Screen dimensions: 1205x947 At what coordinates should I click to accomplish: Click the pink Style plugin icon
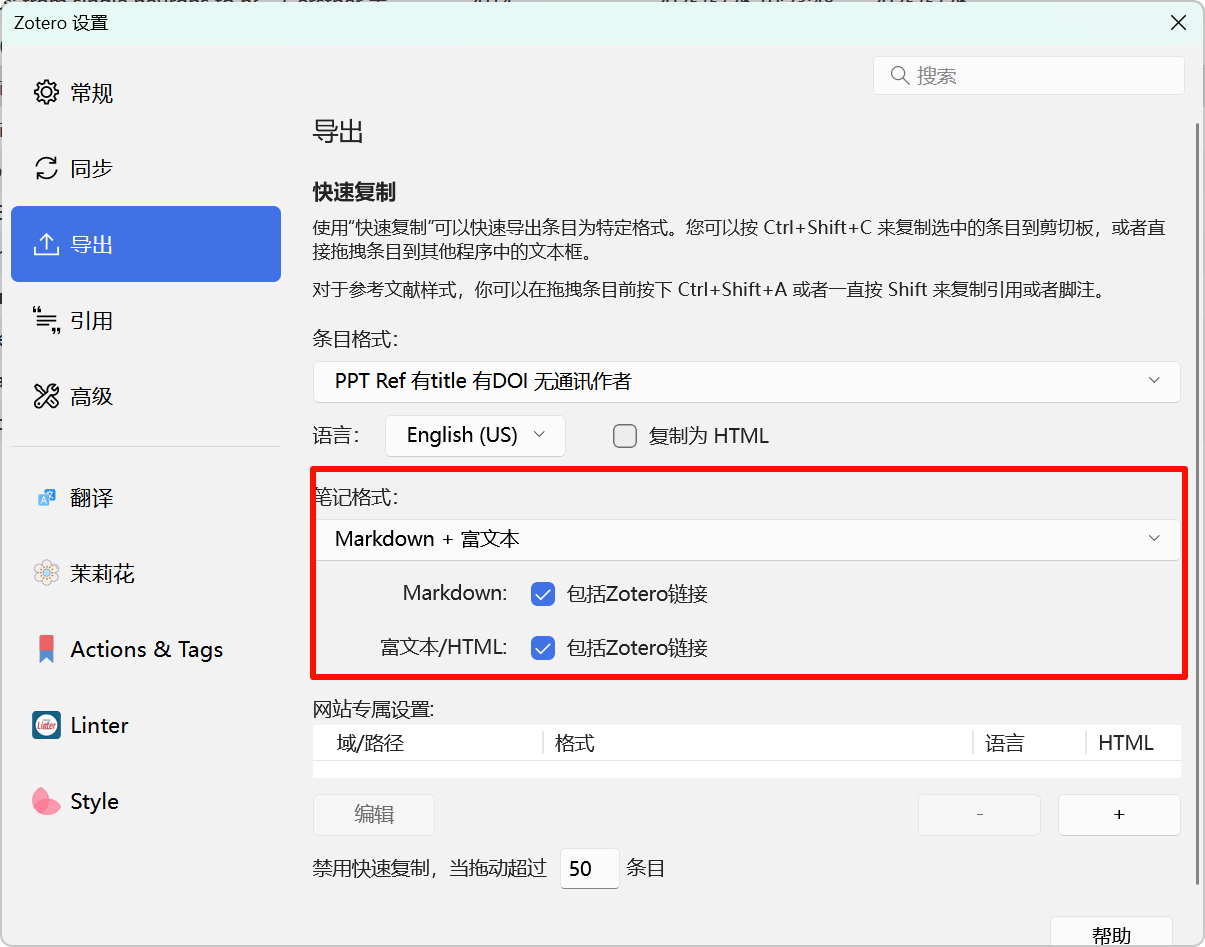point(46,801)
